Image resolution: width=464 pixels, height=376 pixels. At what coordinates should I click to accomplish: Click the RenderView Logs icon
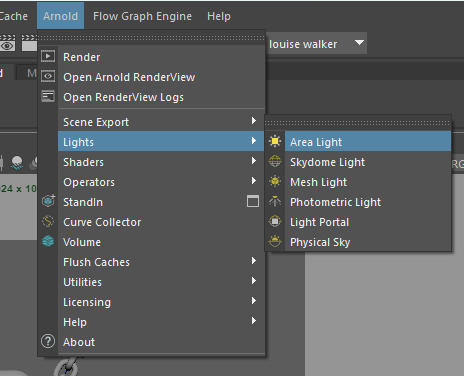pos(48,96)
